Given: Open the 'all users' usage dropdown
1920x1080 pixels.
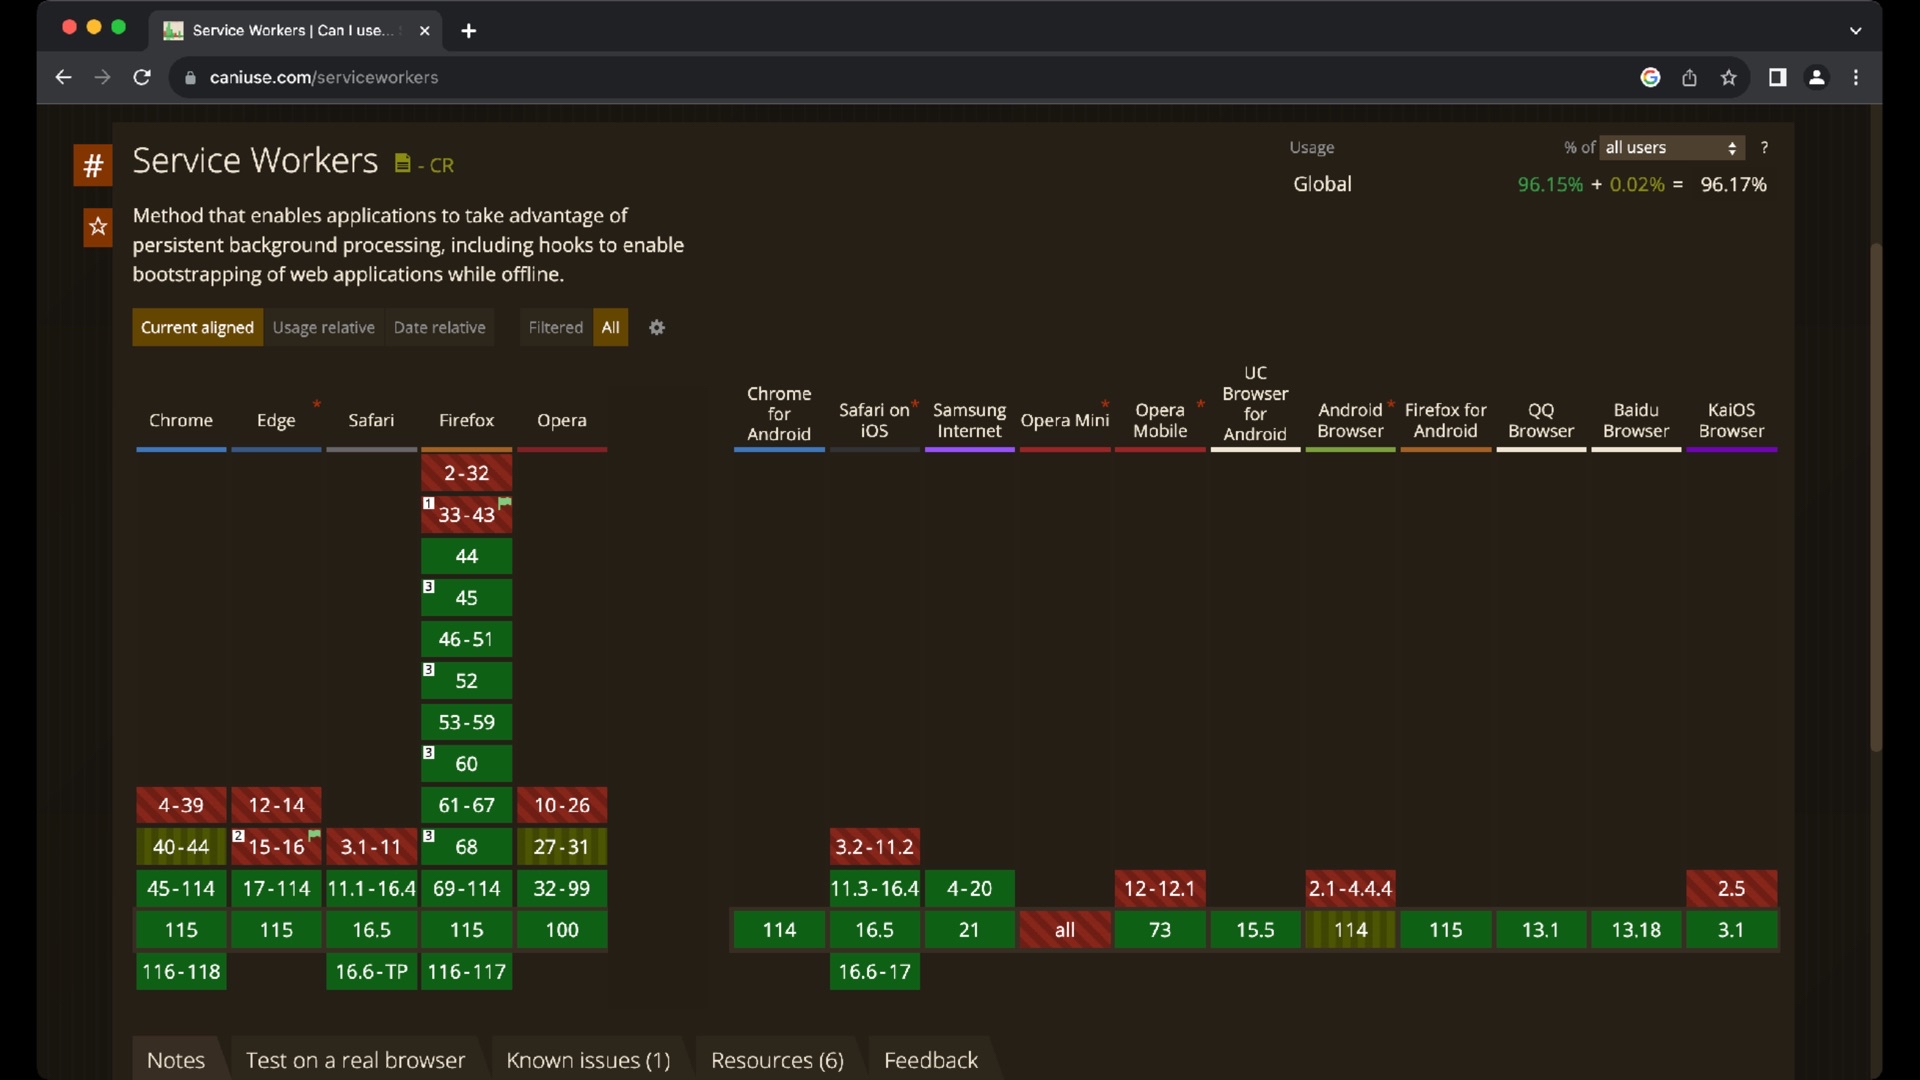Looking at the screenshot, I should 1671,148.
